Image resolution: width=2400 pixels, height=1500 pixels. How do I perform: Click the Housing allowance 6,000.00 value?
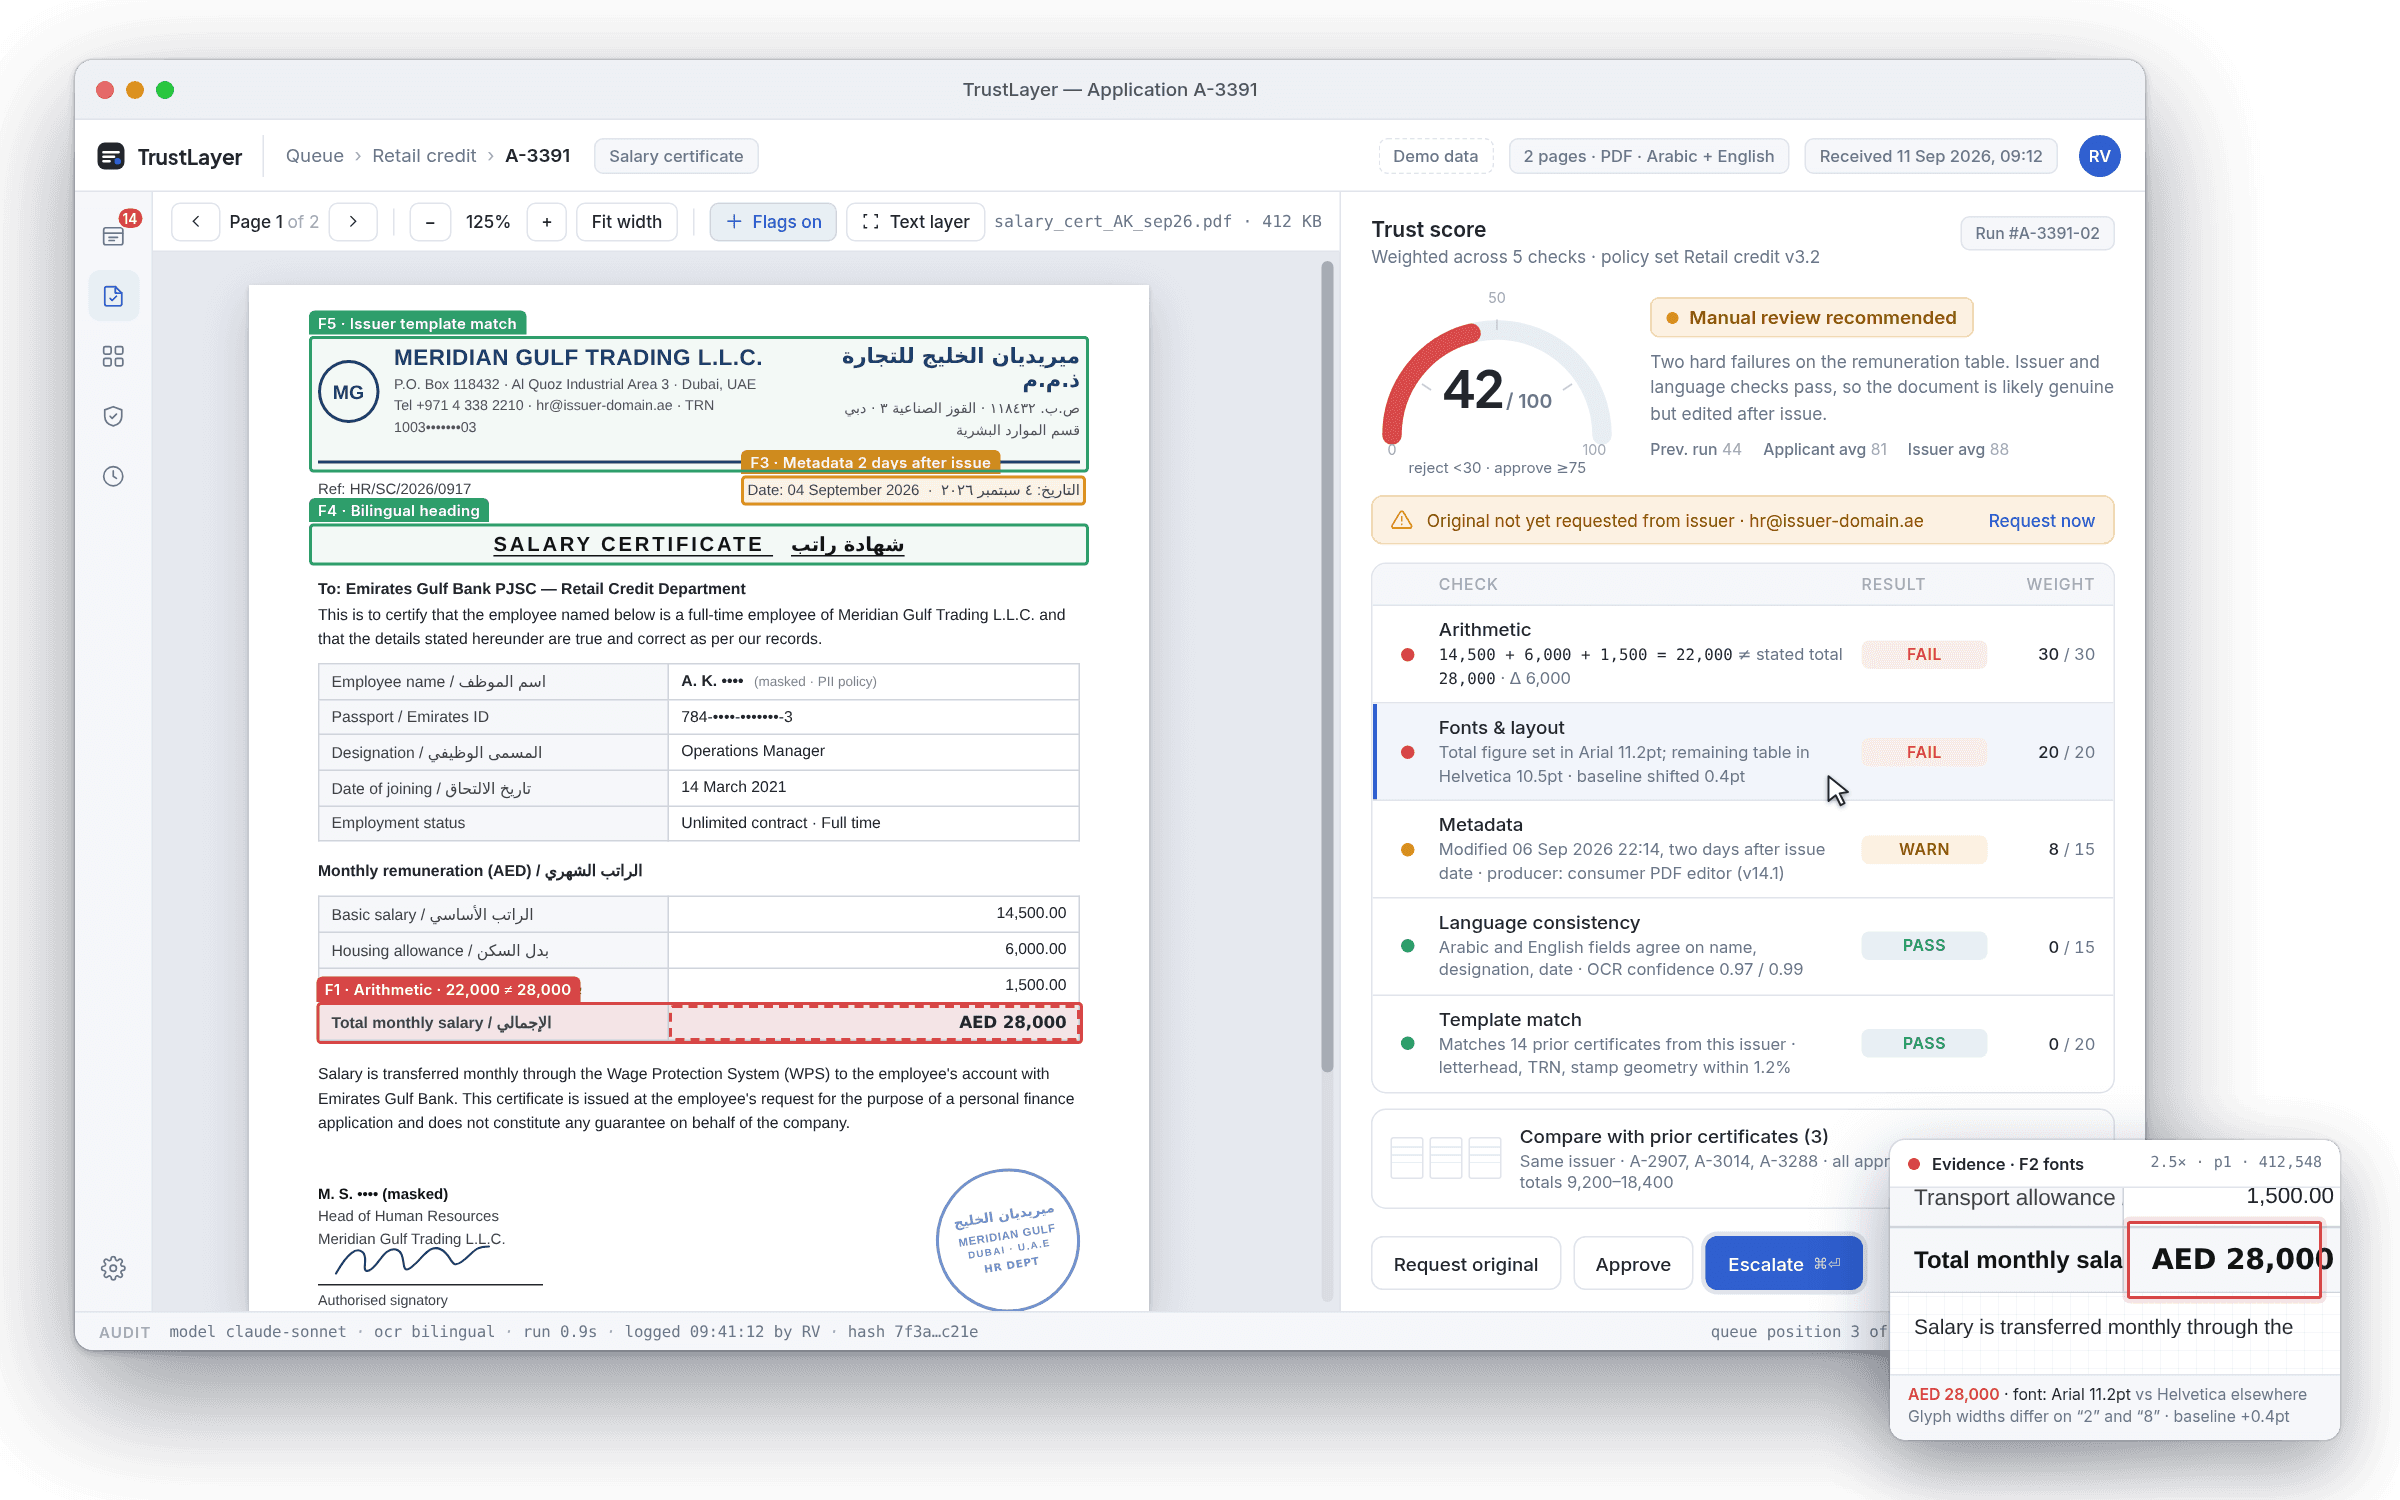[1035, 949]
